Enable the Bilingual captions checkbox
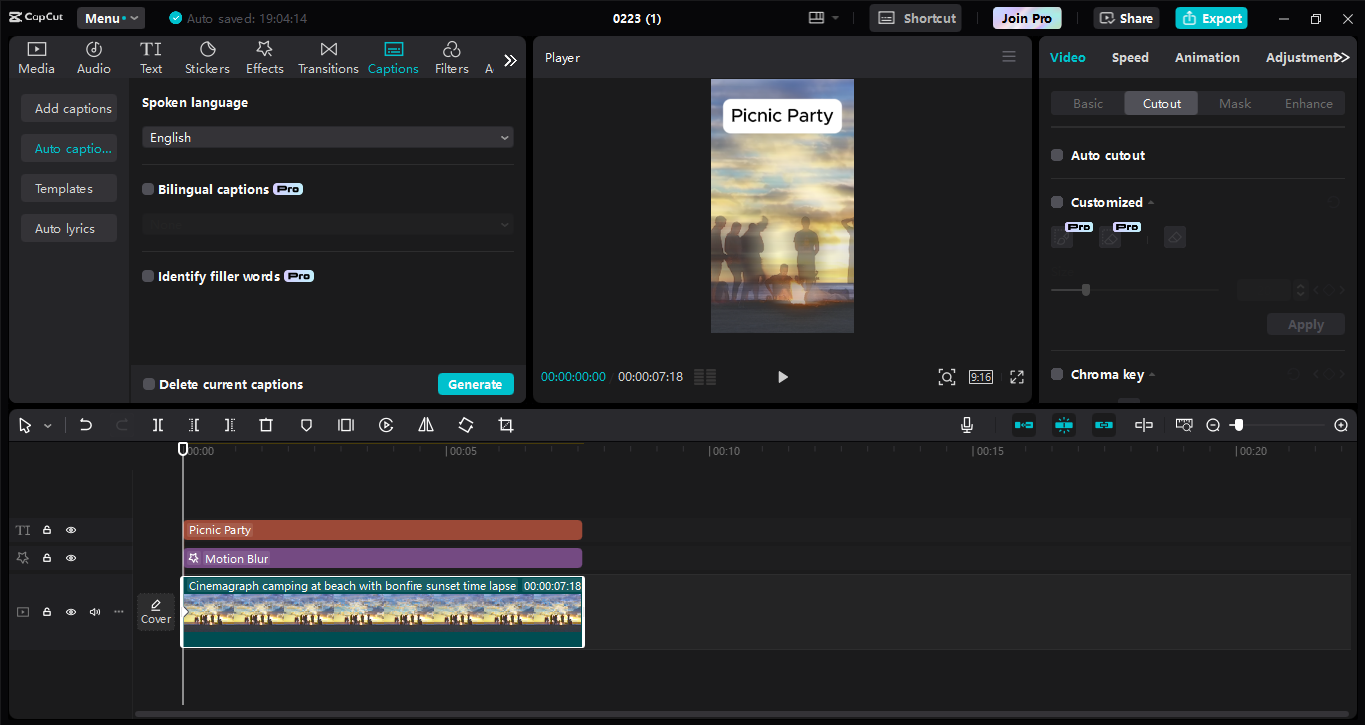1365x725 pixels. (x=148, y=189)
